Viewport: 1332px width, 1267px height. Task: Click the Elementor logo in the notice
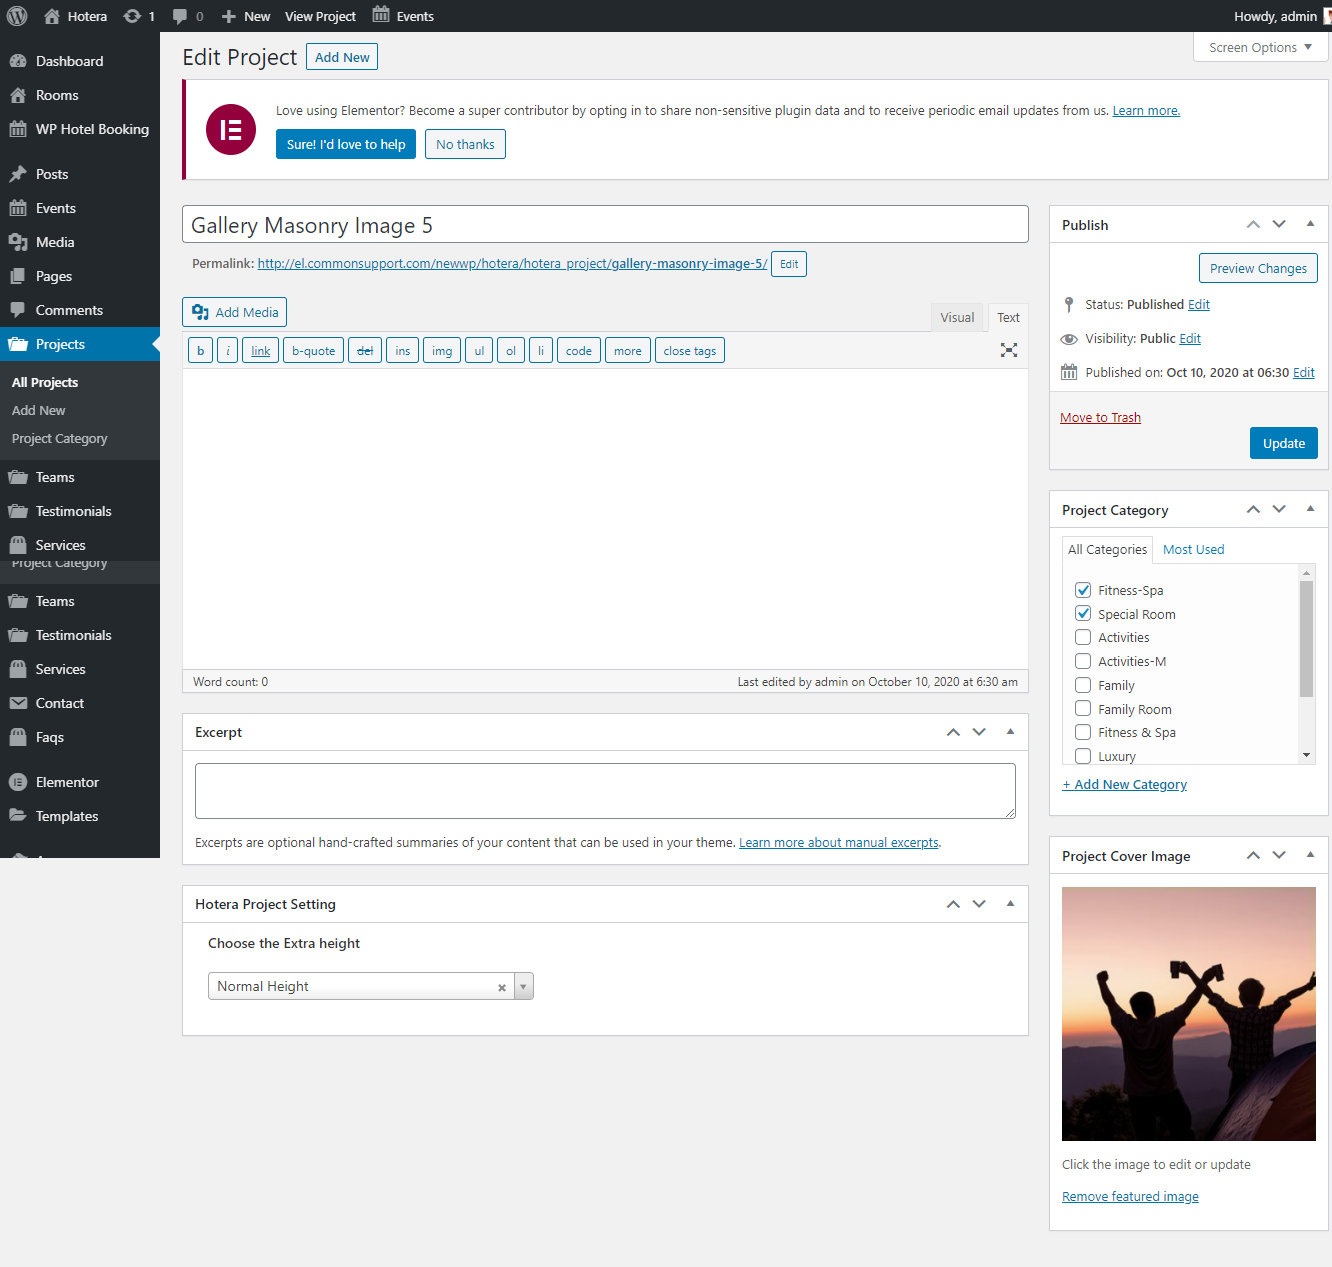231,129
